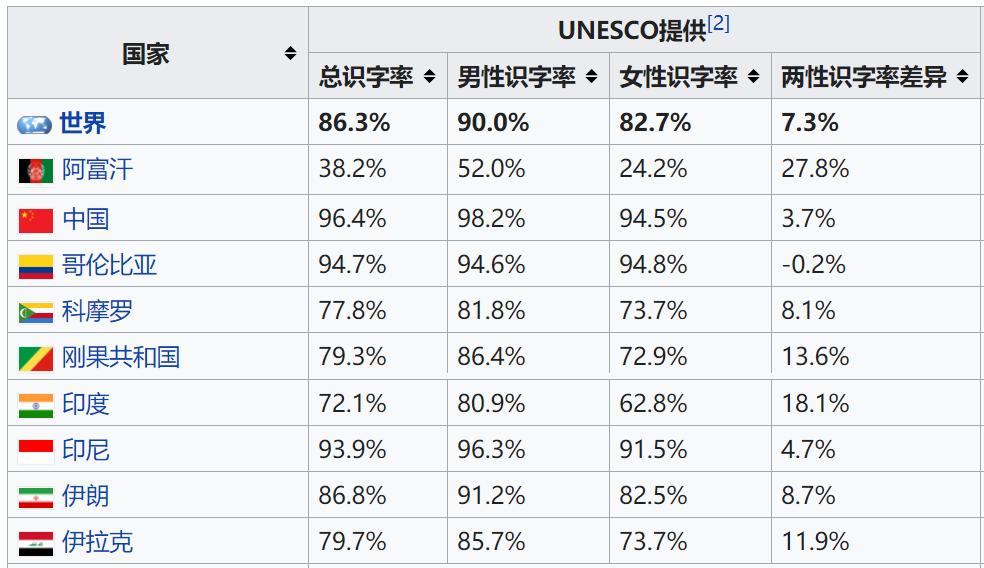This screenshot has width=984, height=568.
Task: Sort by 总识字率 column arrows
Action: point(429,77)
